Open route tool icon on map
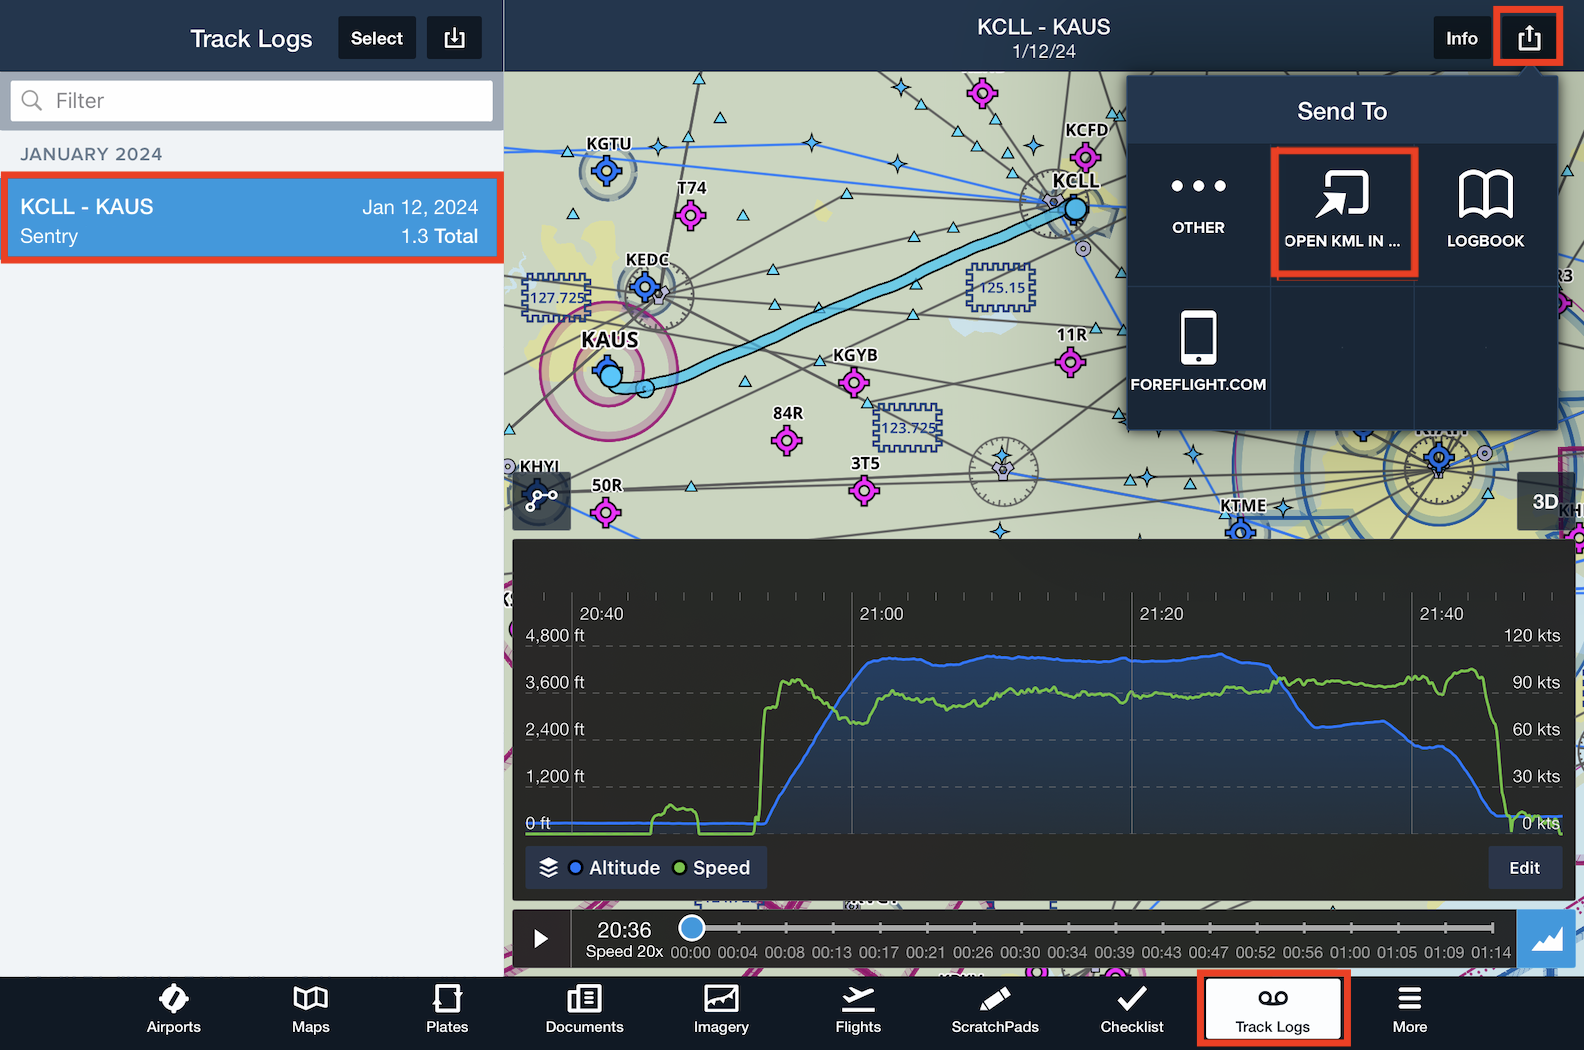This screenshot has width=1584, height=1050. pyautogui.click(x=541, y=499)
